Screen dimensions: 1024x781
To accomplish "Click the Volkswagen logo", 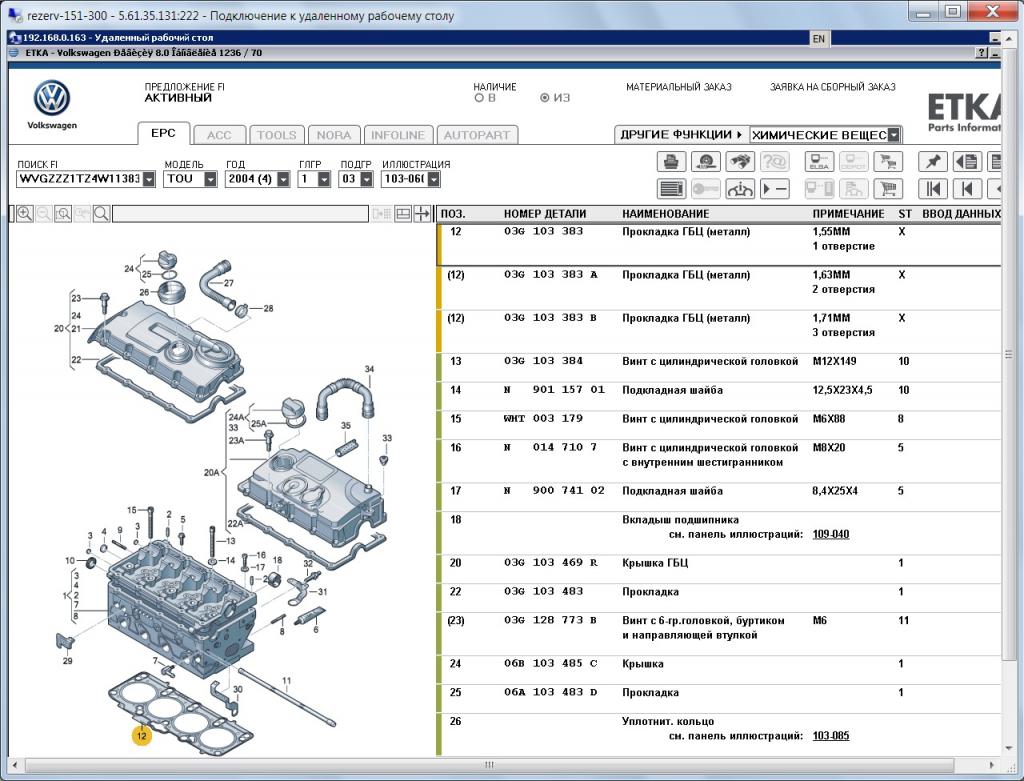I will (x=52, y=99).
